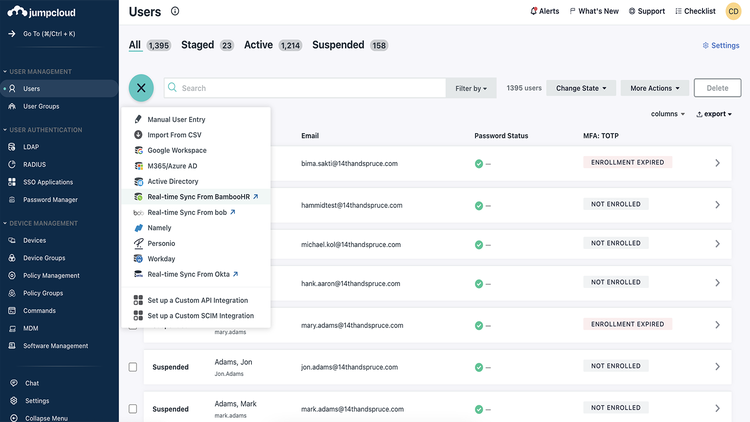Viewport: 750px width, 422px height.
Task: Click the user Search field
Action: 305,88
